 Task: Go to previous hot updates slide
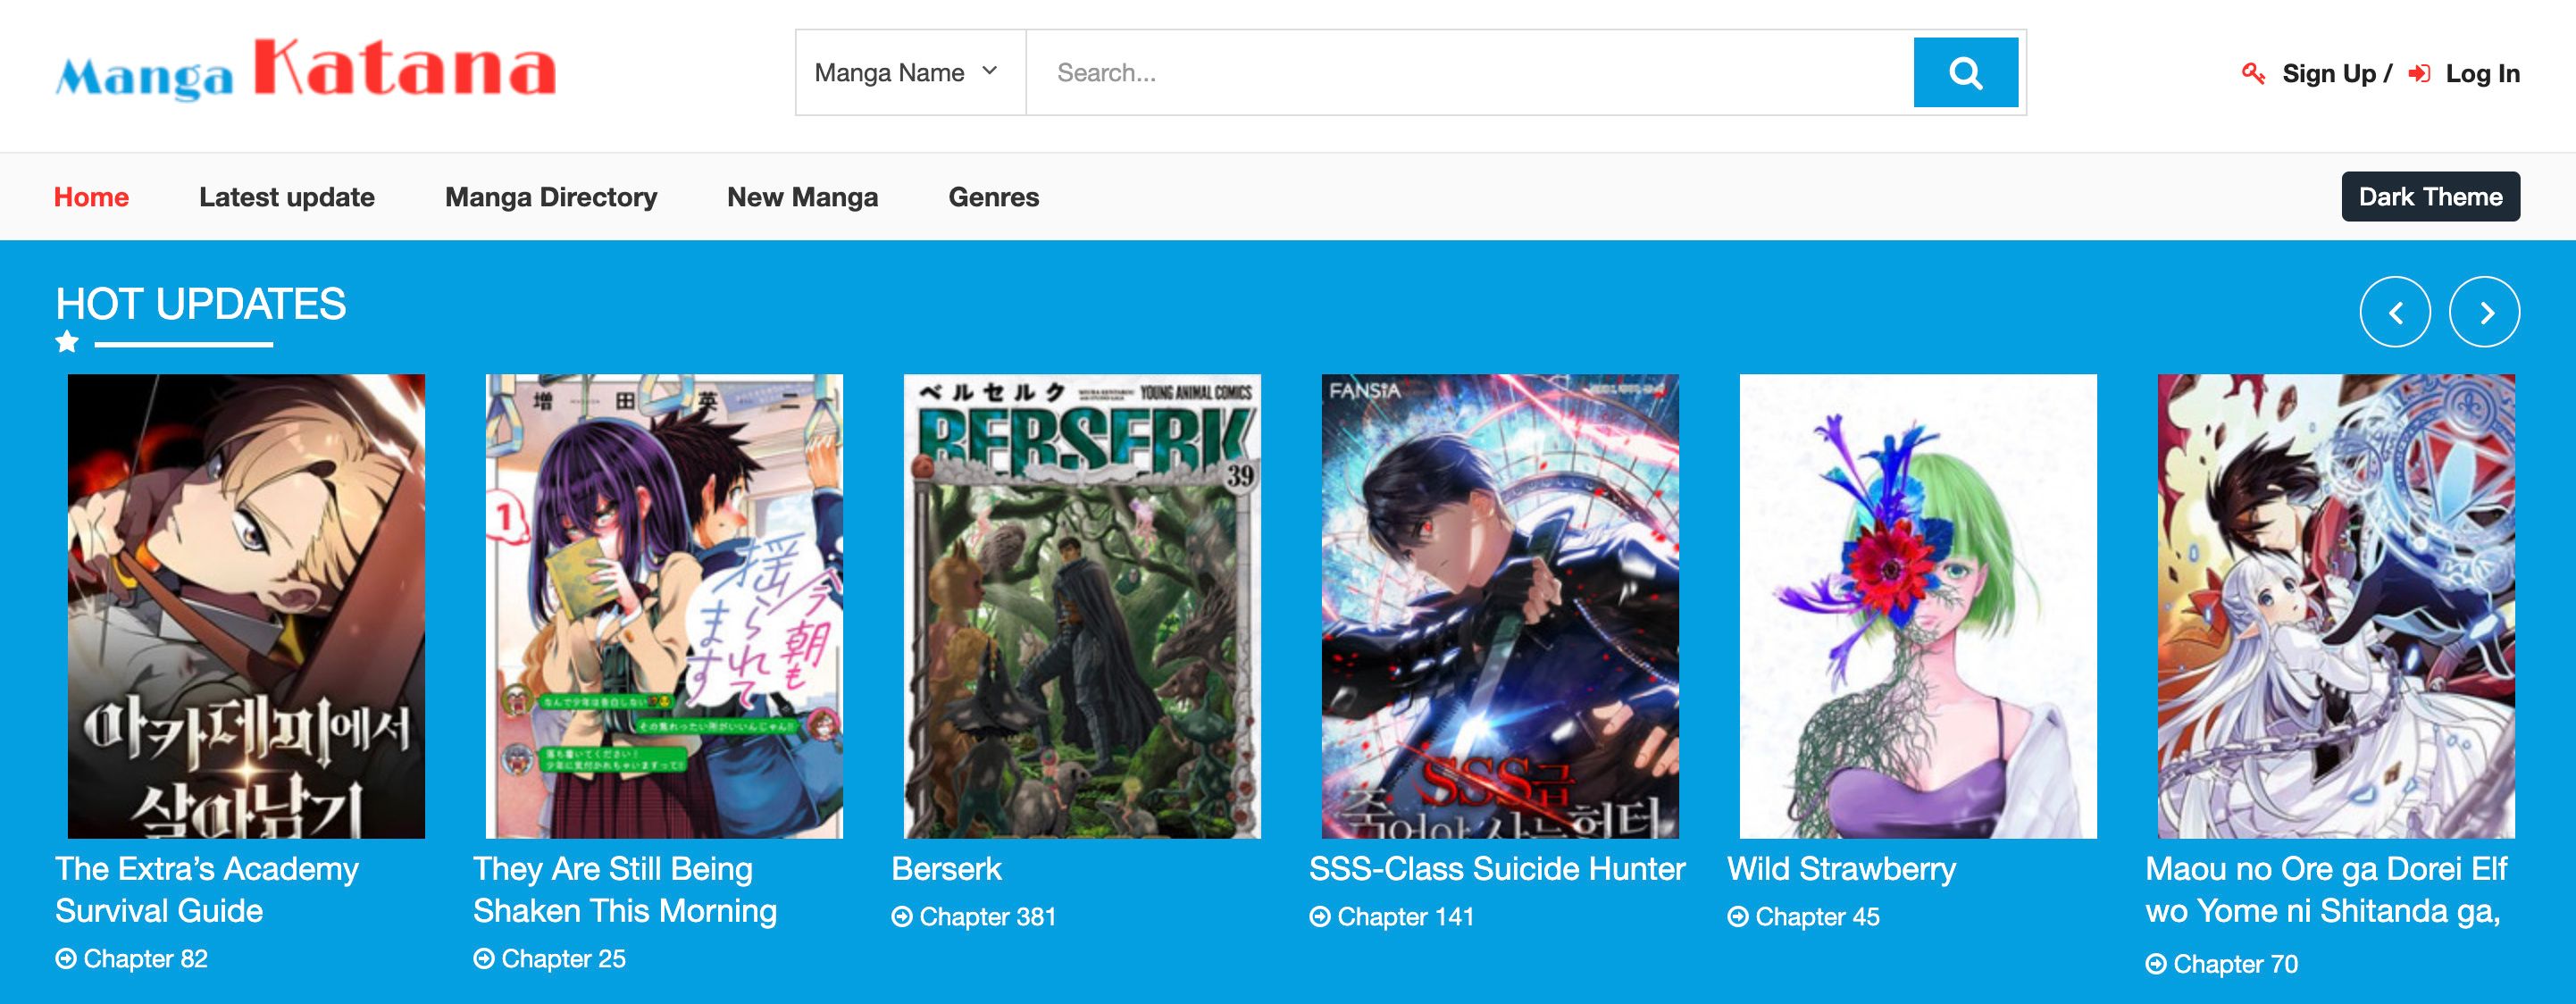(x=2394, y=312)
